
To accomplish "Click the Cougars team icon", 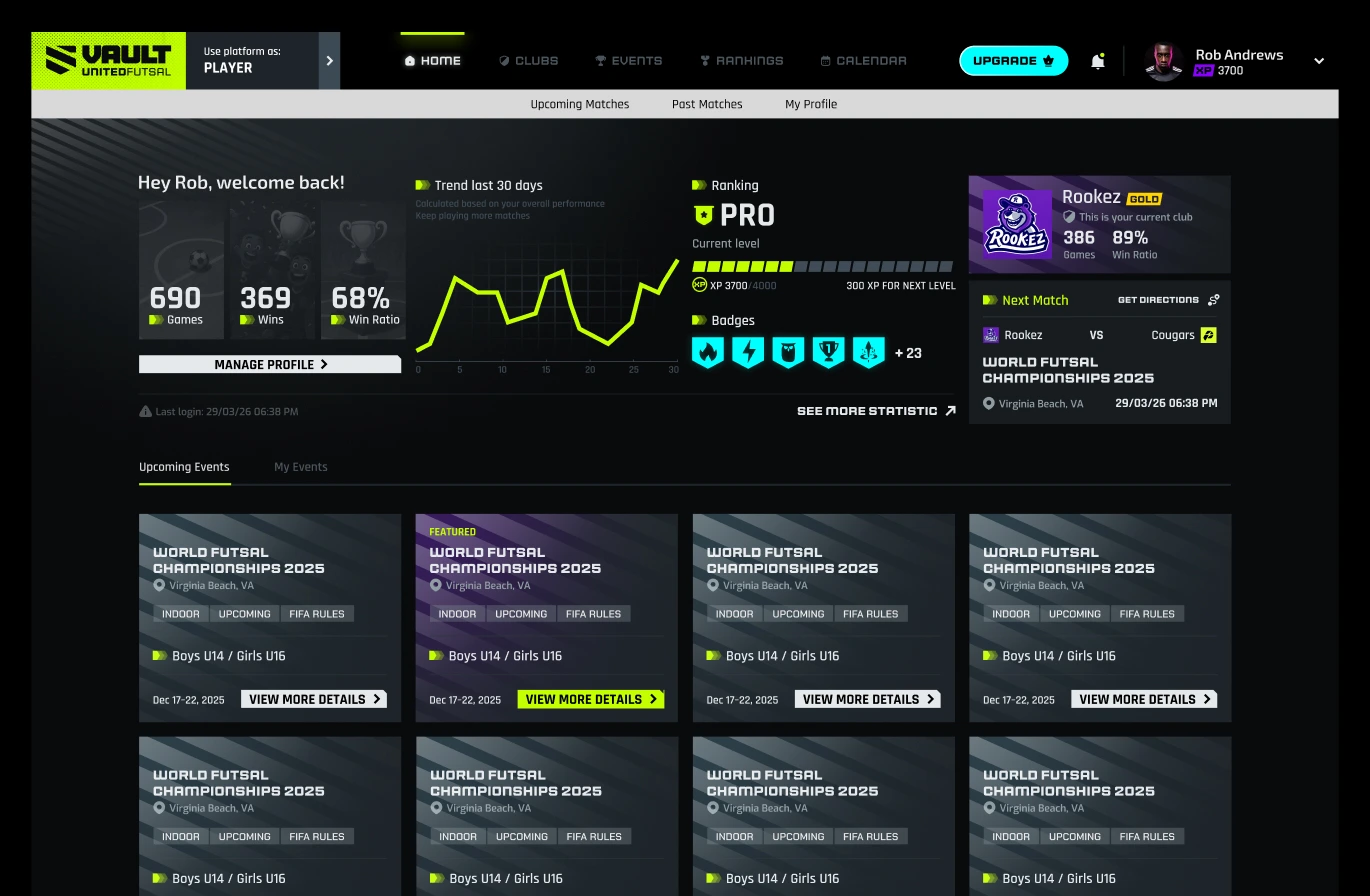I will (x=1208, y=335).
